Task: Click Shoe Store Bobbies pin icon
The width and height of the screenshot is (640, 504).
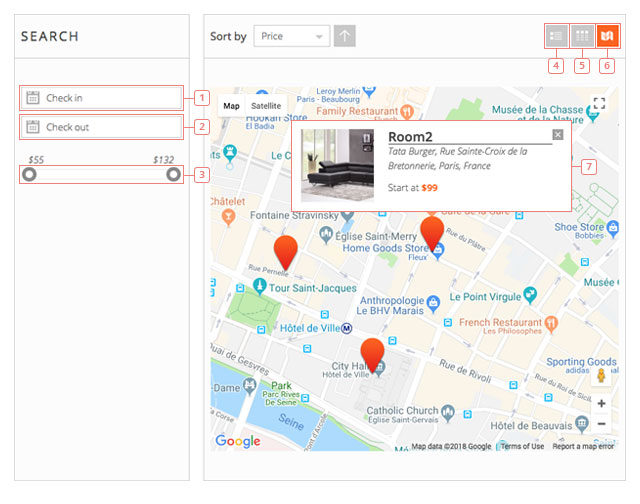Action: 613,229
